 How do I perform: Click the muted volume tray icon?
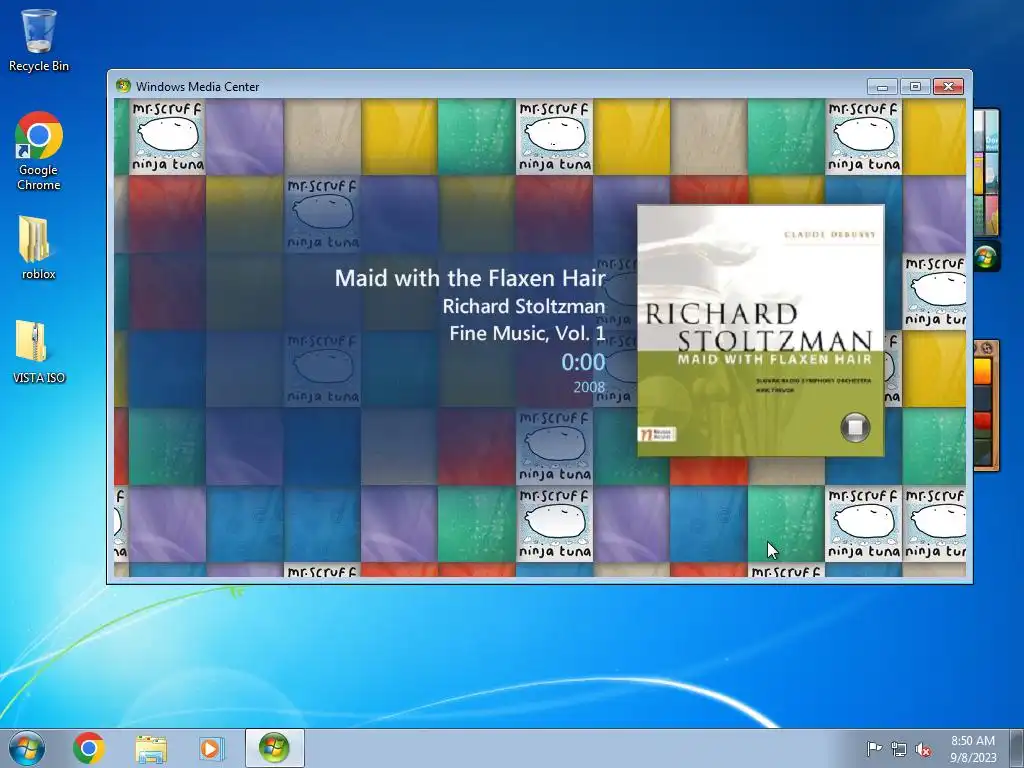(x=923, y=749)
